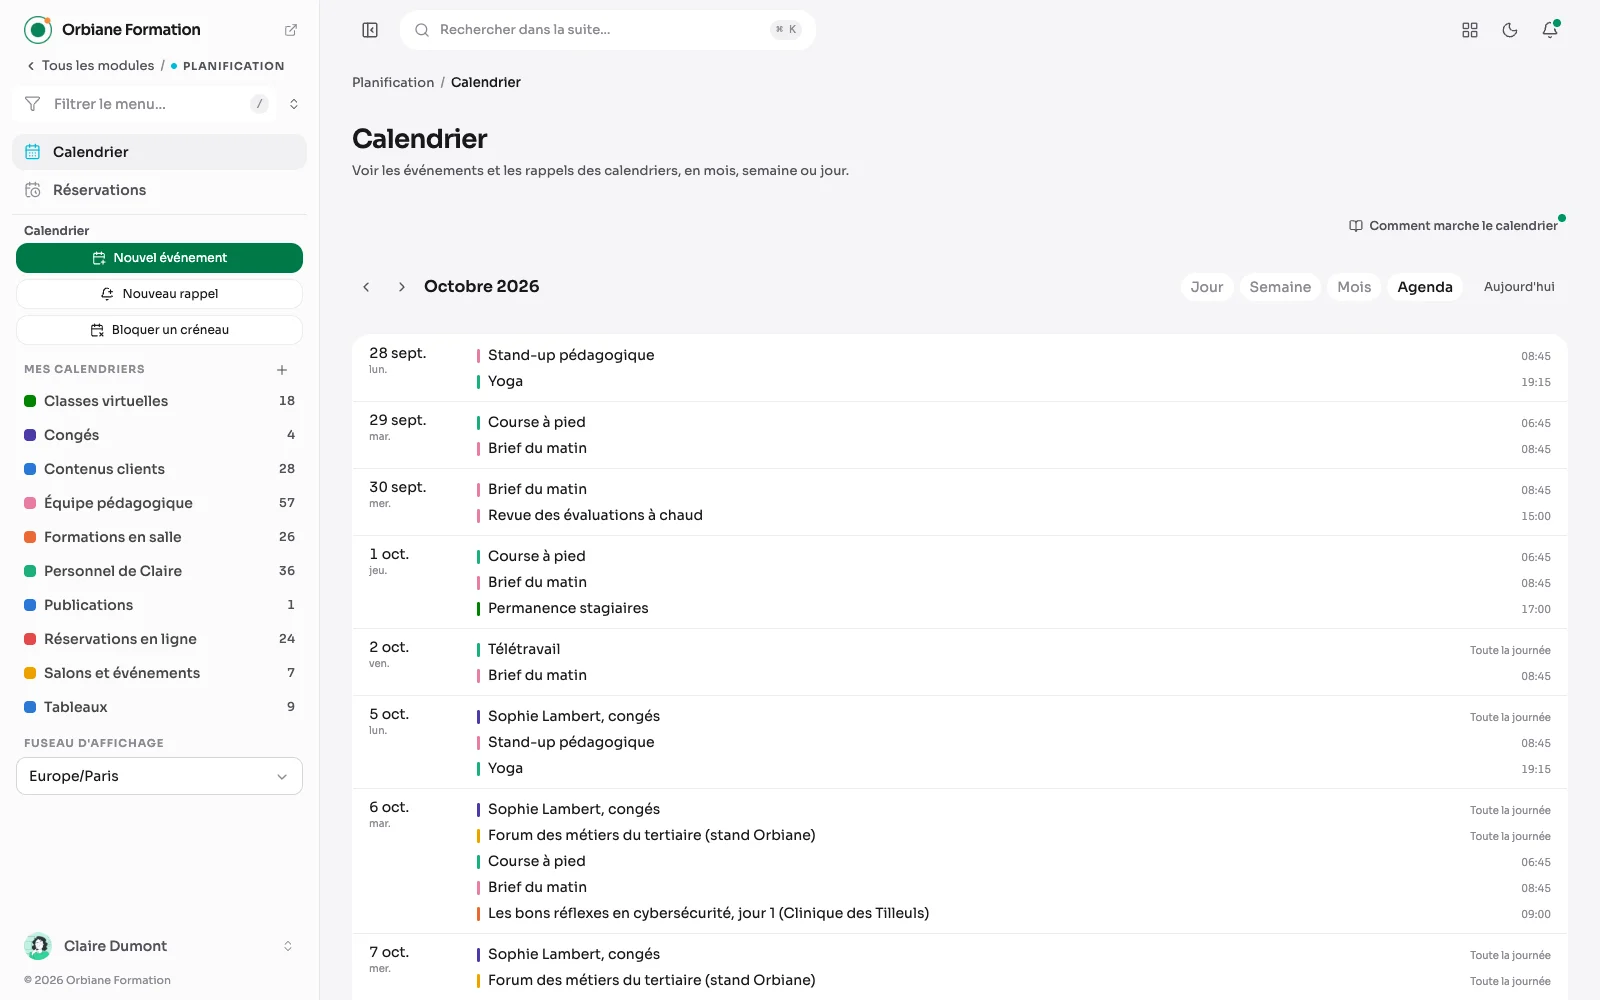The width and height of the screenshot is (1600, 1000).
Task: Open Comment marche le calendrier help link
Action: 1454,226
